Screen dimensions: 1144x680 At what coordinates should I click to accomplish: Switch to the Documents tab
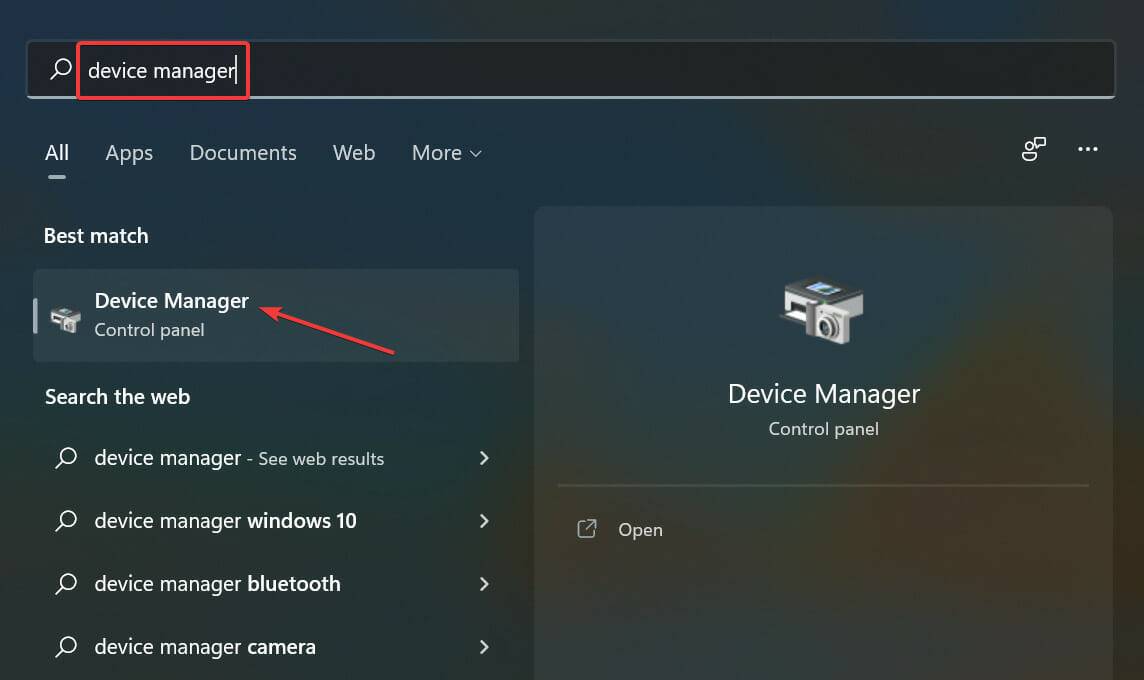243,153
